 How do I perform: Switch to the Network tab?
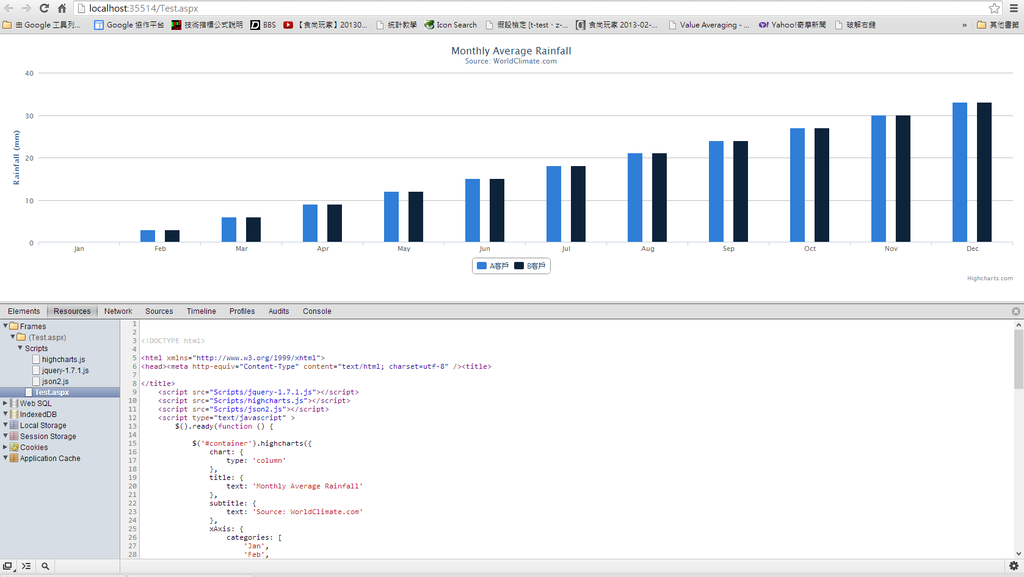tap(118, 311)
